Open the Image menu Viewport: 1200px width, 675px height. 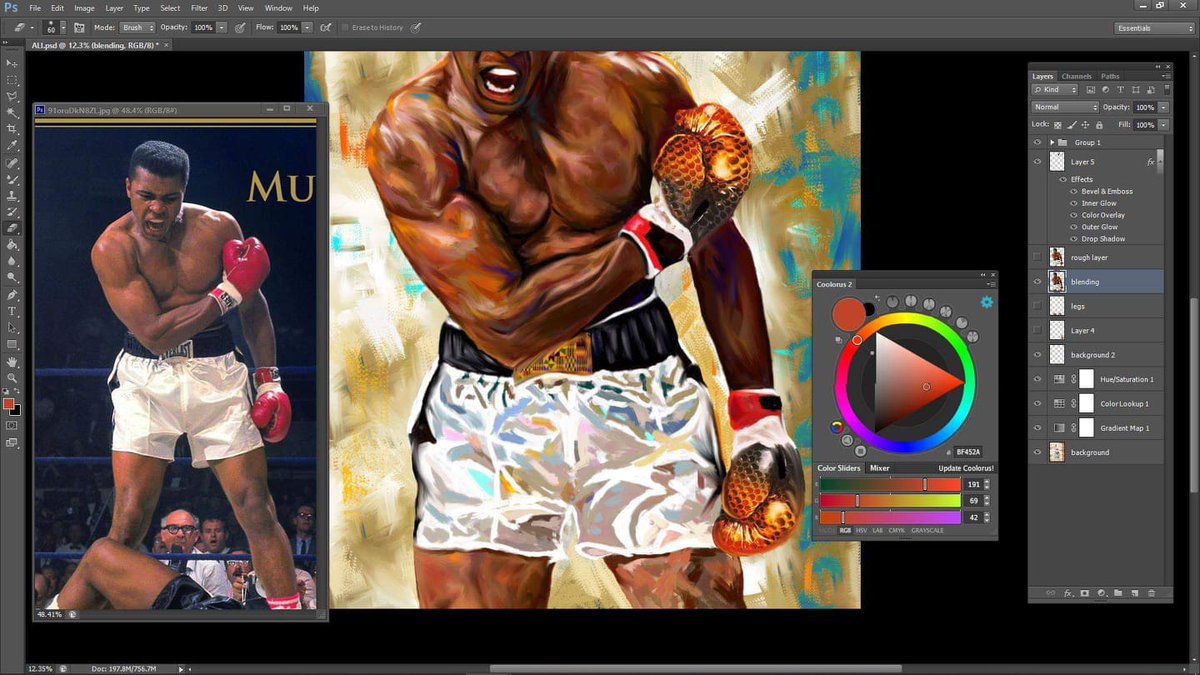(84, 8)
